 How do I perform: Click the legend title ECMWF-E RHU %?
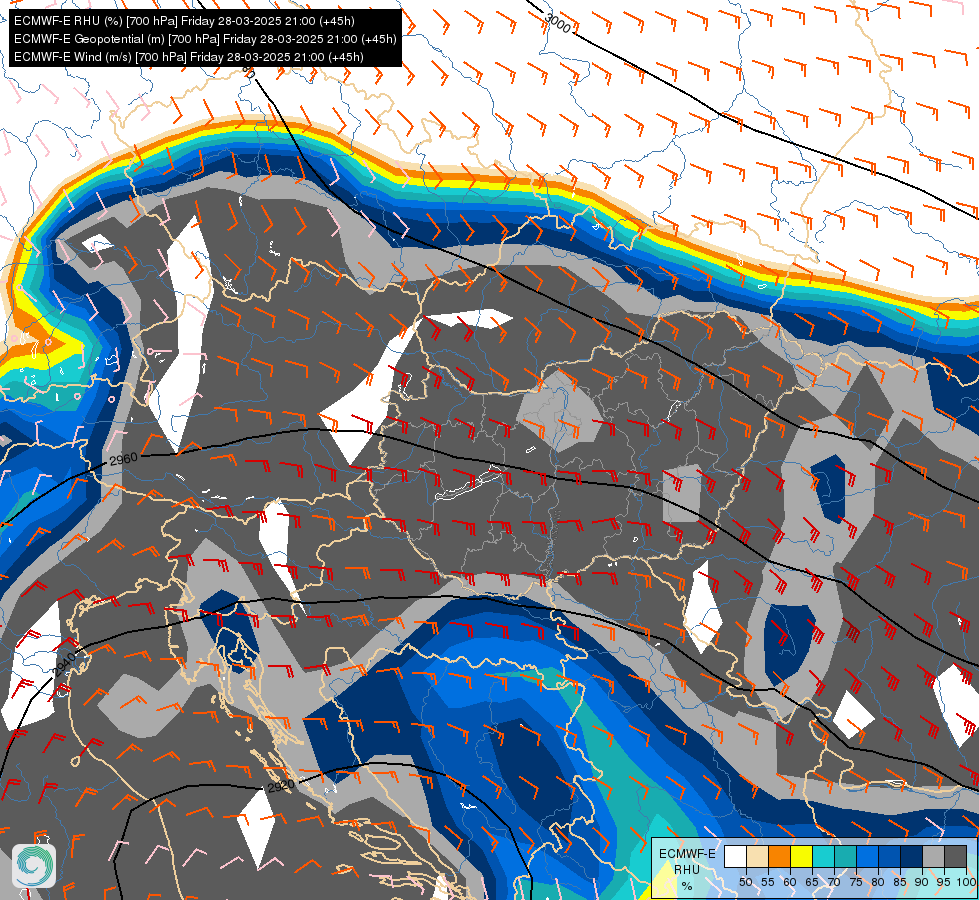(x=687, y=869)
